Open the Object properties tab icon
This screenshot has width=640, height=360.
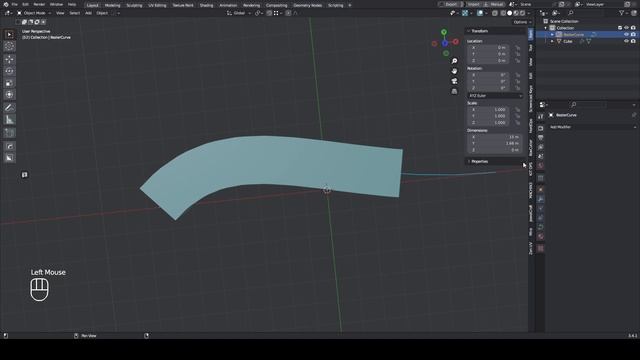pos(540,190)
